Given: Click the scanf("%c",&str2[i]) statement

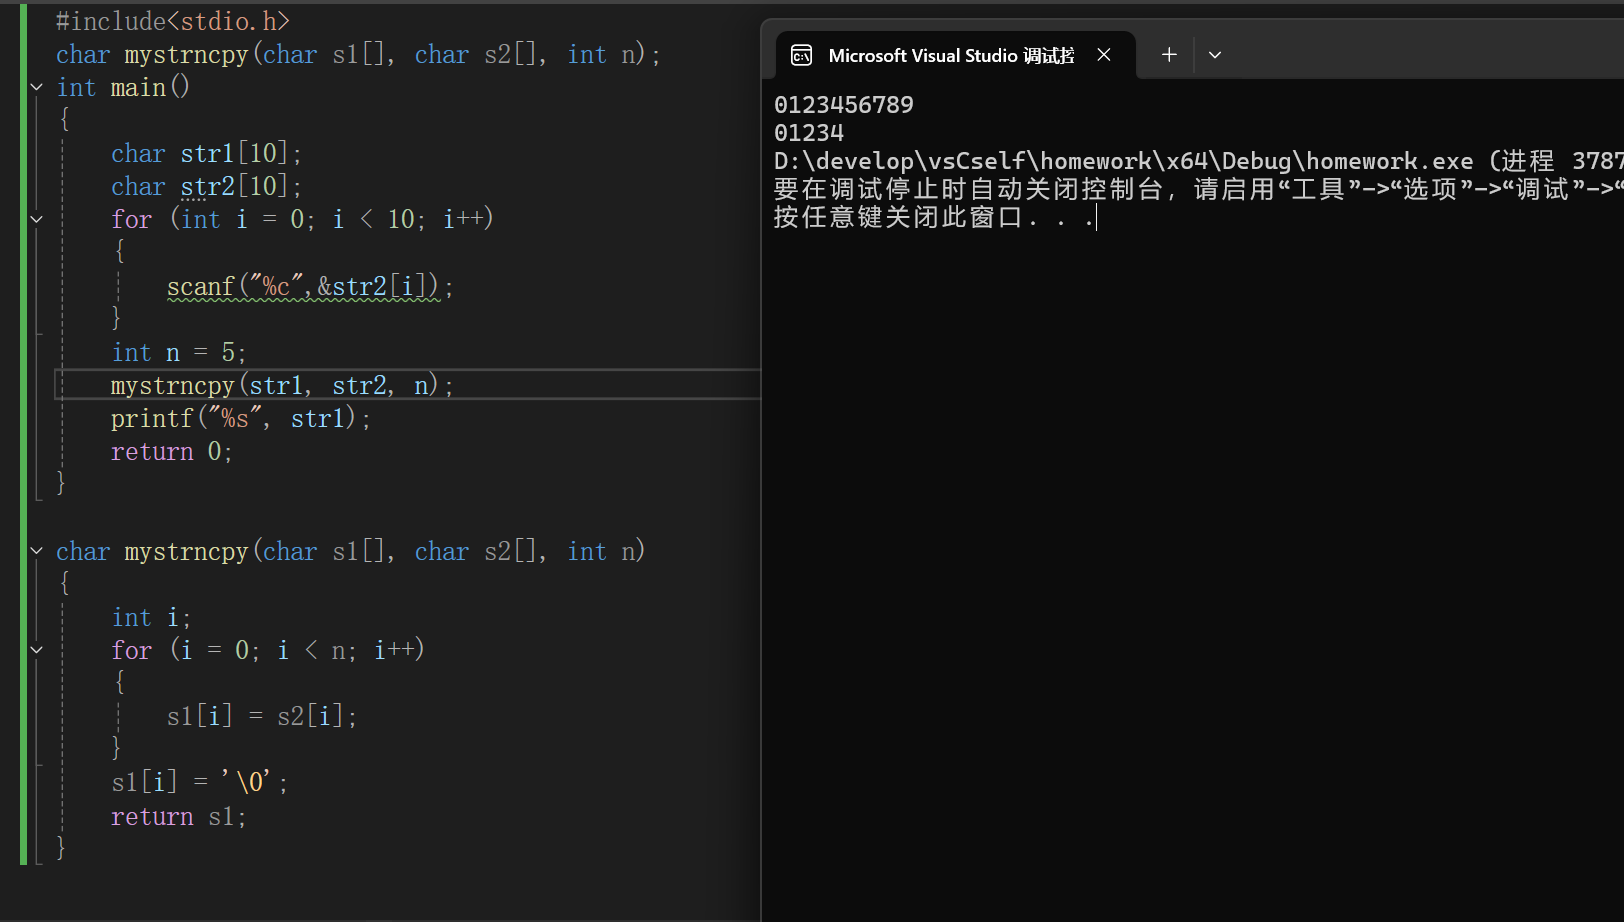Looking at the screenshot, I should 310,286.
